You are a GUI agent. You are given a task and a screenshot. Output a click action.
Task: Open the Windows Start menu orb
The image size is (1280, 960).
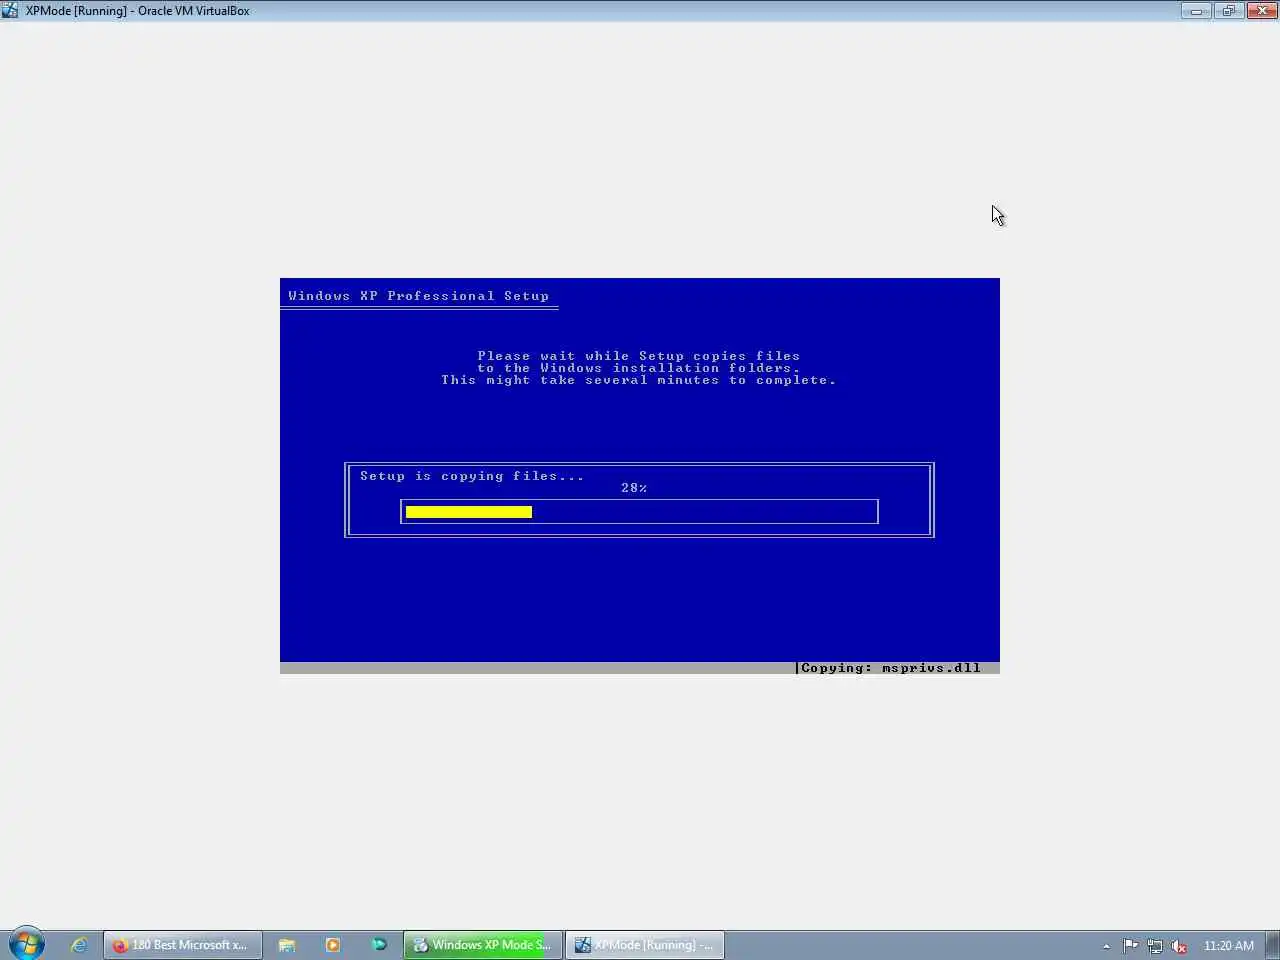[26, 944]
